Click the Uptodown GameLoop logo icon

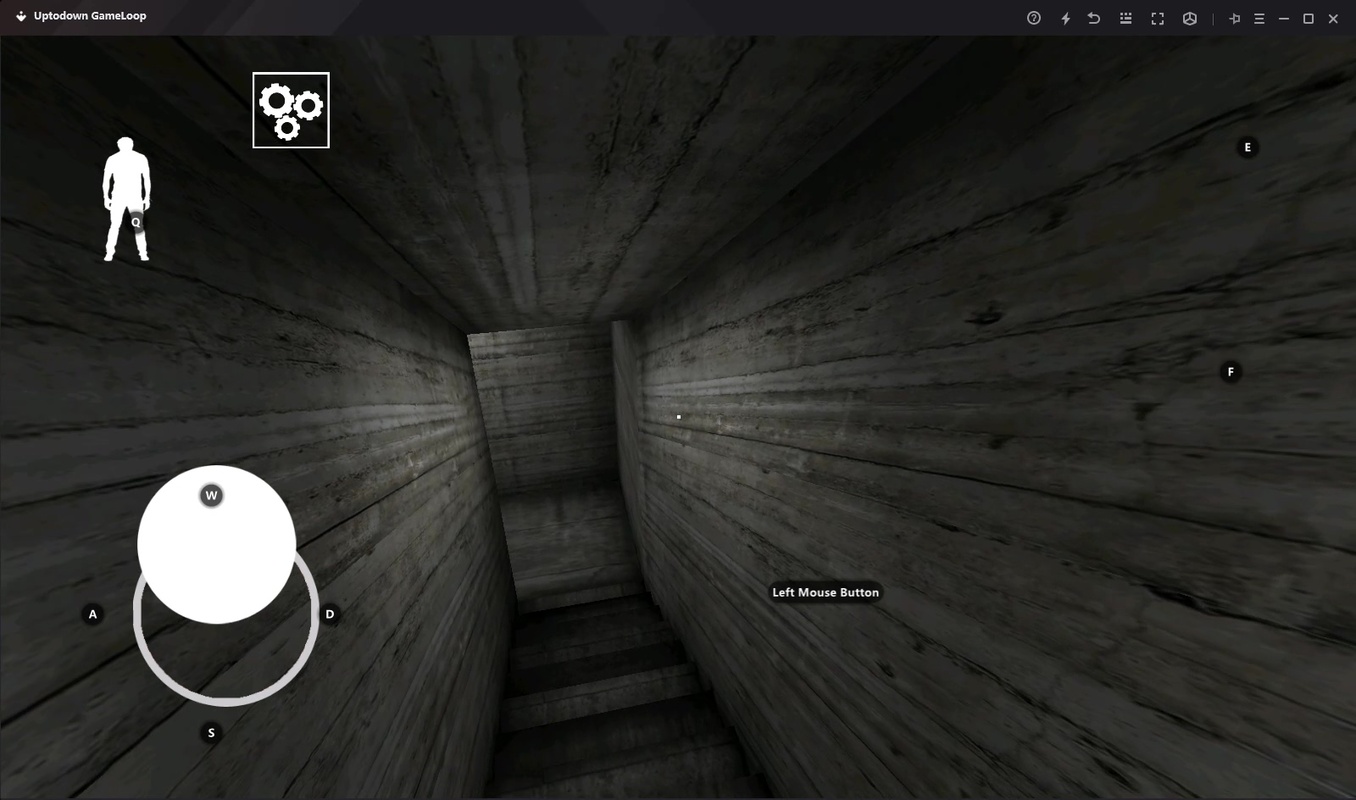click(21, 16)
